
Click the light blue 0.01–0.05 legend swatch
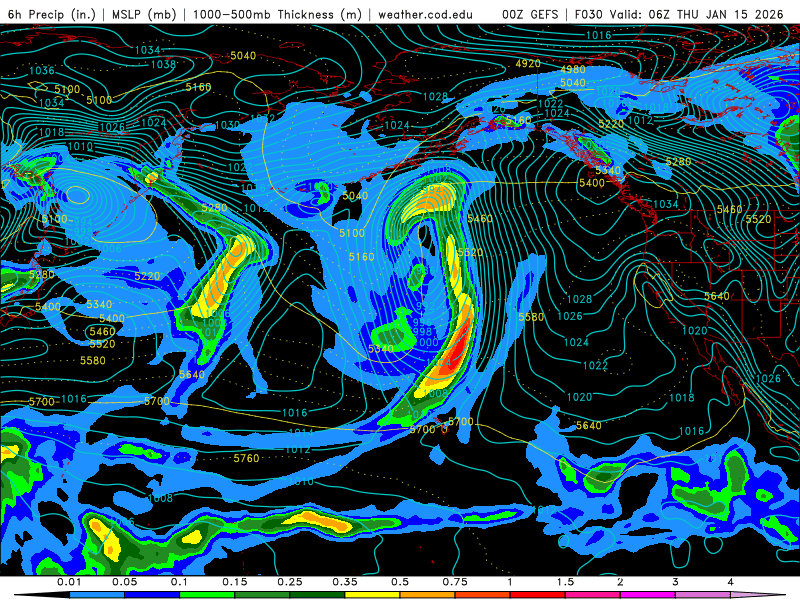point(97,595)
